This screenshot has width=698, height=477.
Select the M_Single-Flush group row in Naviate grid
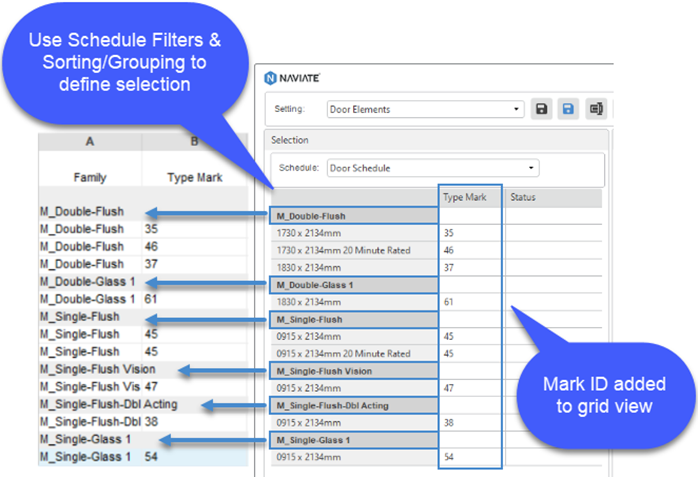coord(354,319)
